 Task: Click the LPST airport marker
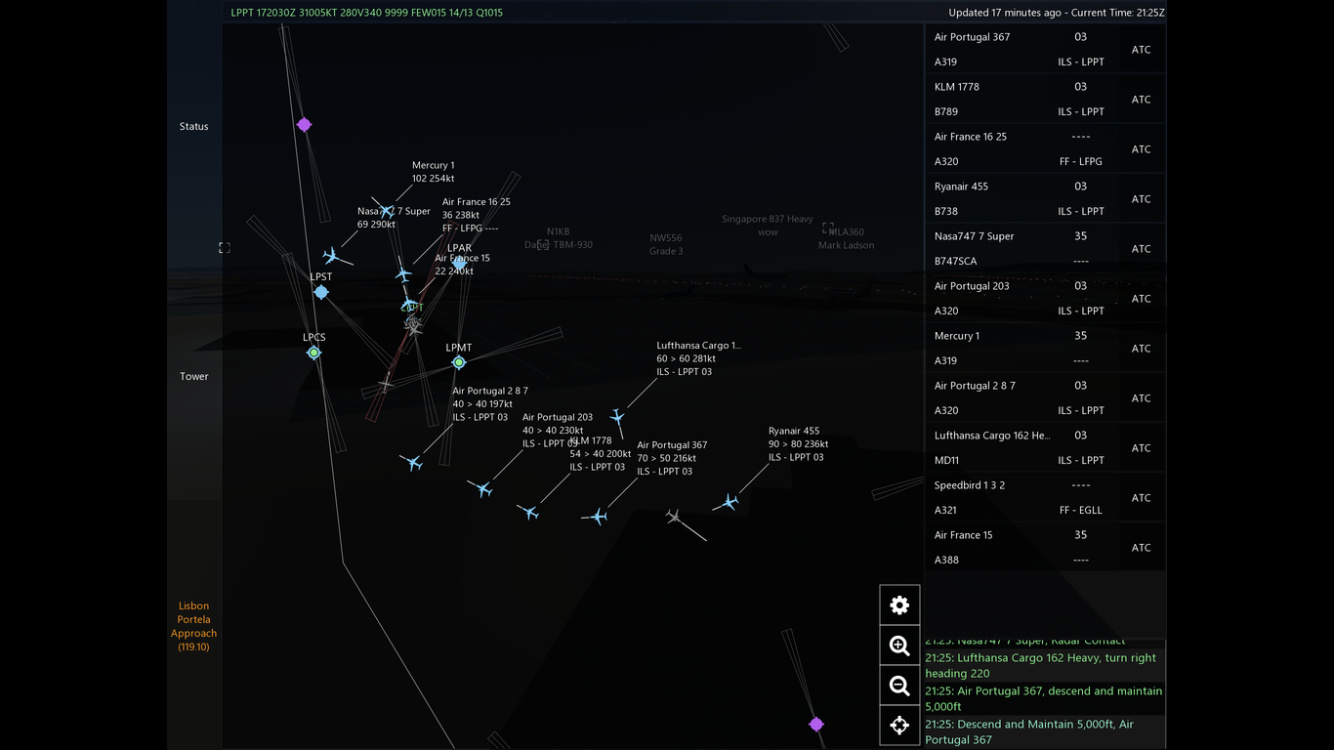tap(321, 292)
